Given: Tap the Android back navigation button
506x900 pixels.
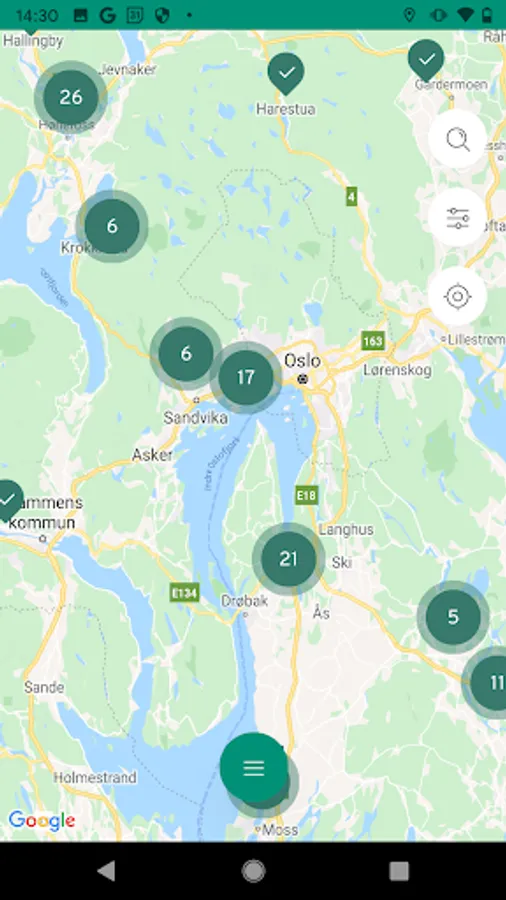Looking at the screenshot, I should click(x=106, y=871).
